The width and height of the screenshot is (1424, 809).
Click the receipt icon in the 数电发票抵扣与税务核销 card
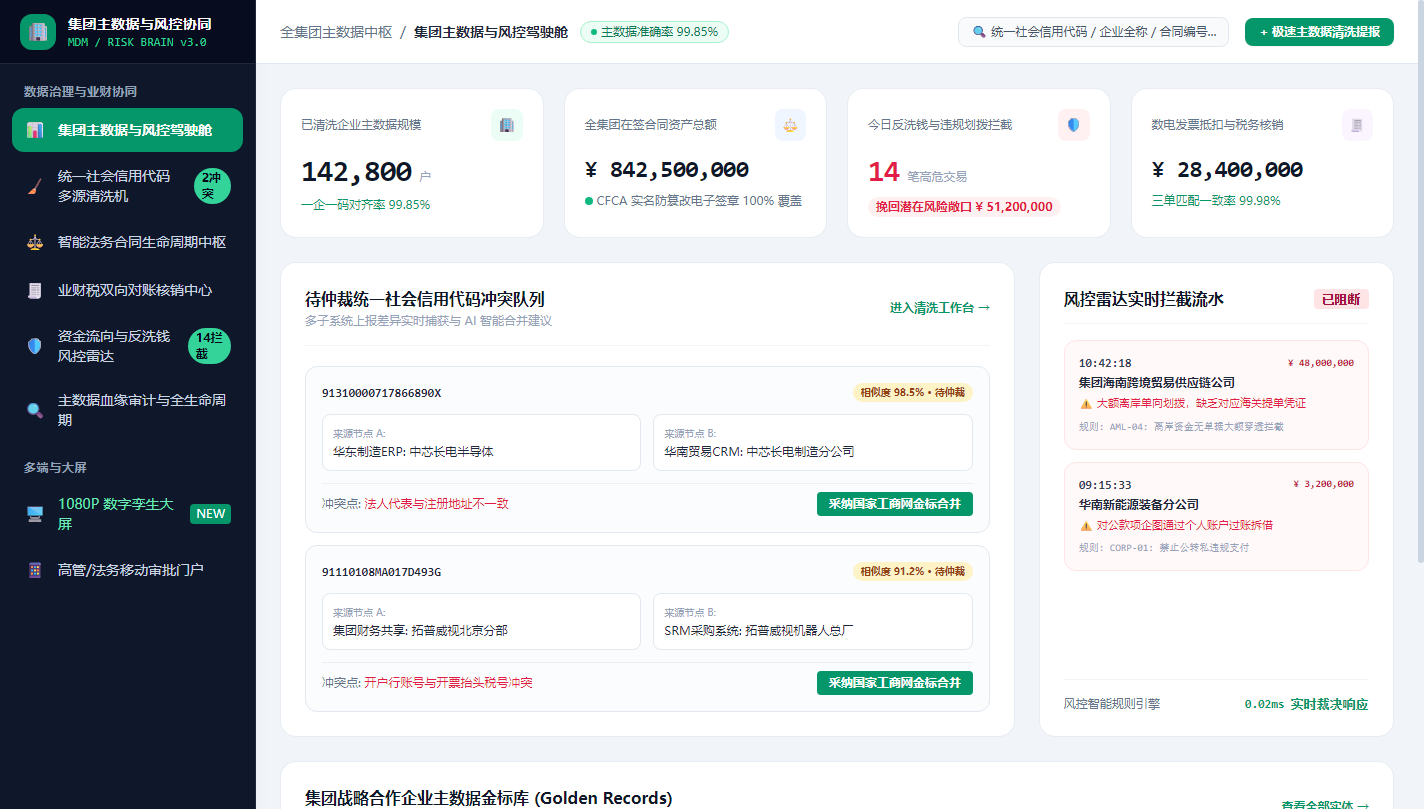click(x=1357, y=125)
